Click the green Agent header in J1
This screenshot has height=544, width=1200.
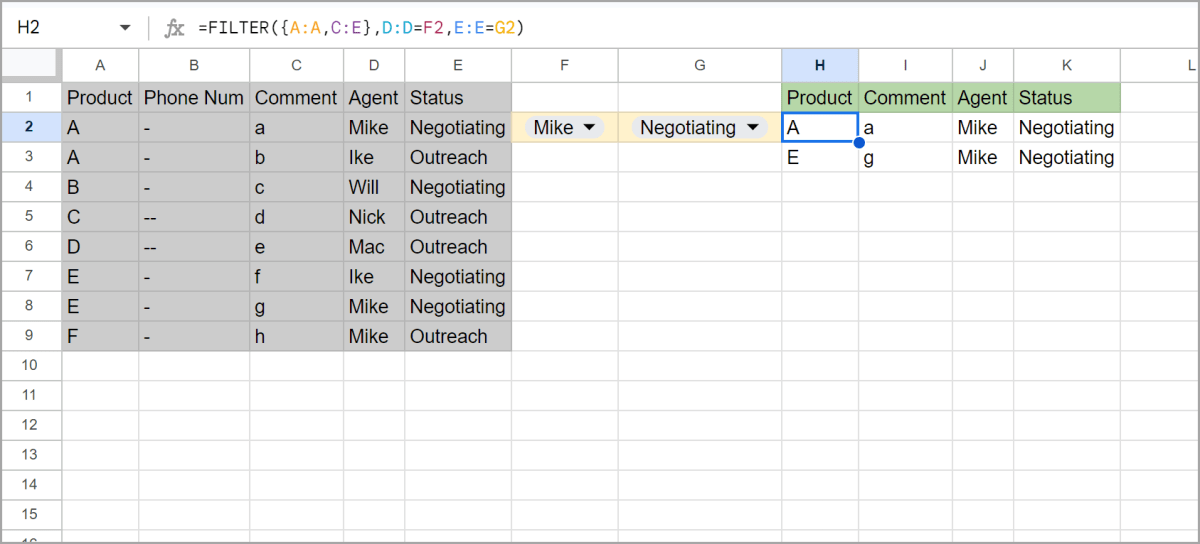click(983, 98)
